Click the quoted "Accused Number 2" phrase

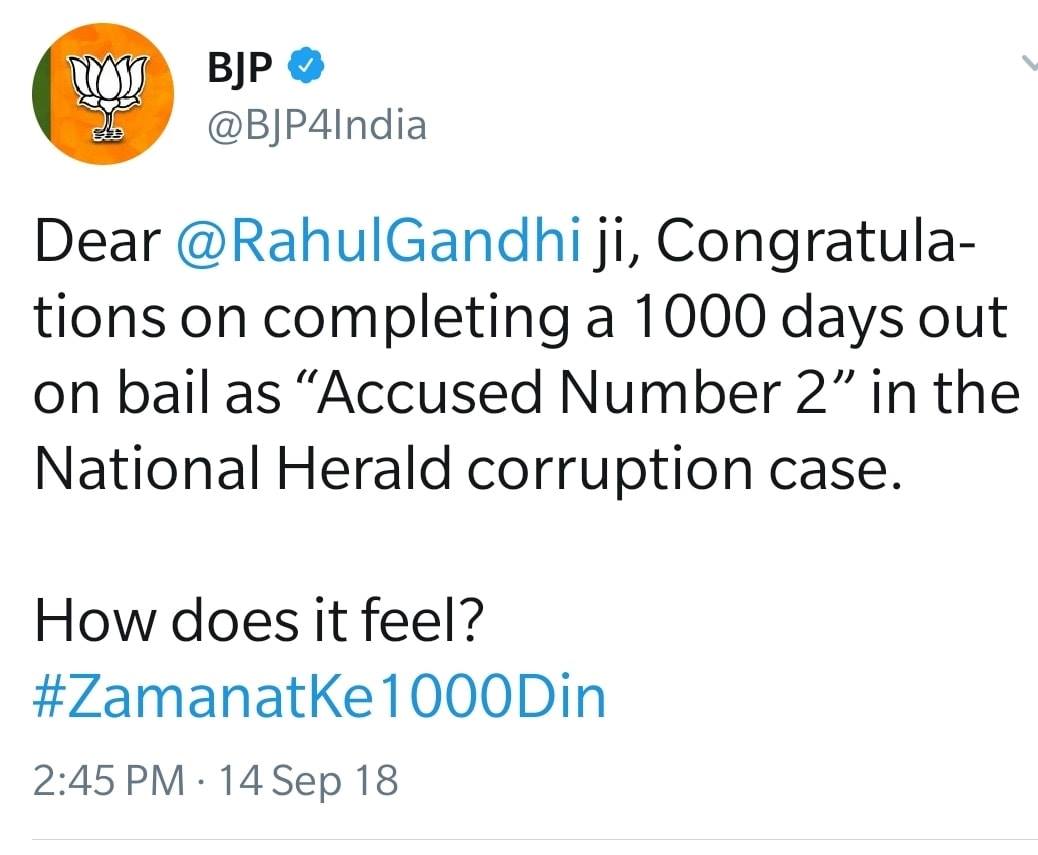pos(570,392)
